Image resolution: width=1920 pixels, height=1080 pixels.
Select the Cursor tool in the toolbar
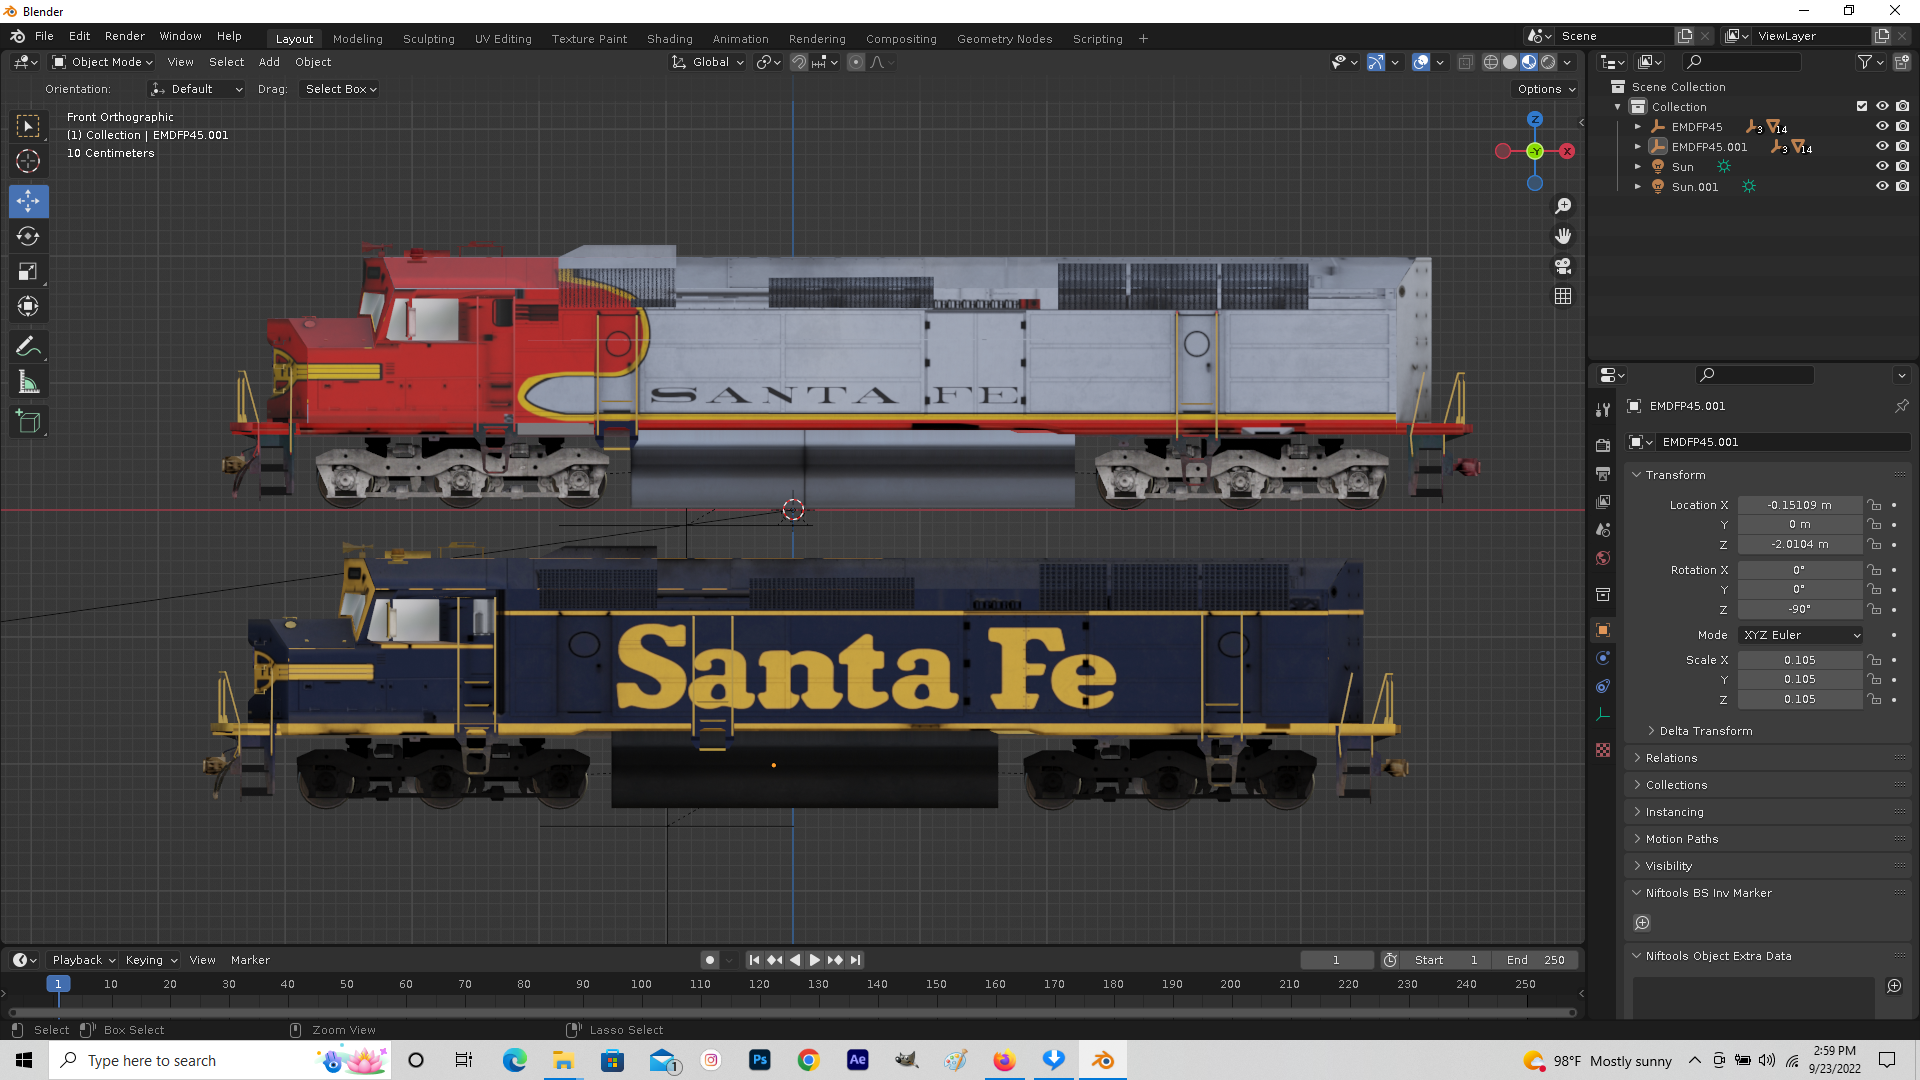tap(28, 161)
